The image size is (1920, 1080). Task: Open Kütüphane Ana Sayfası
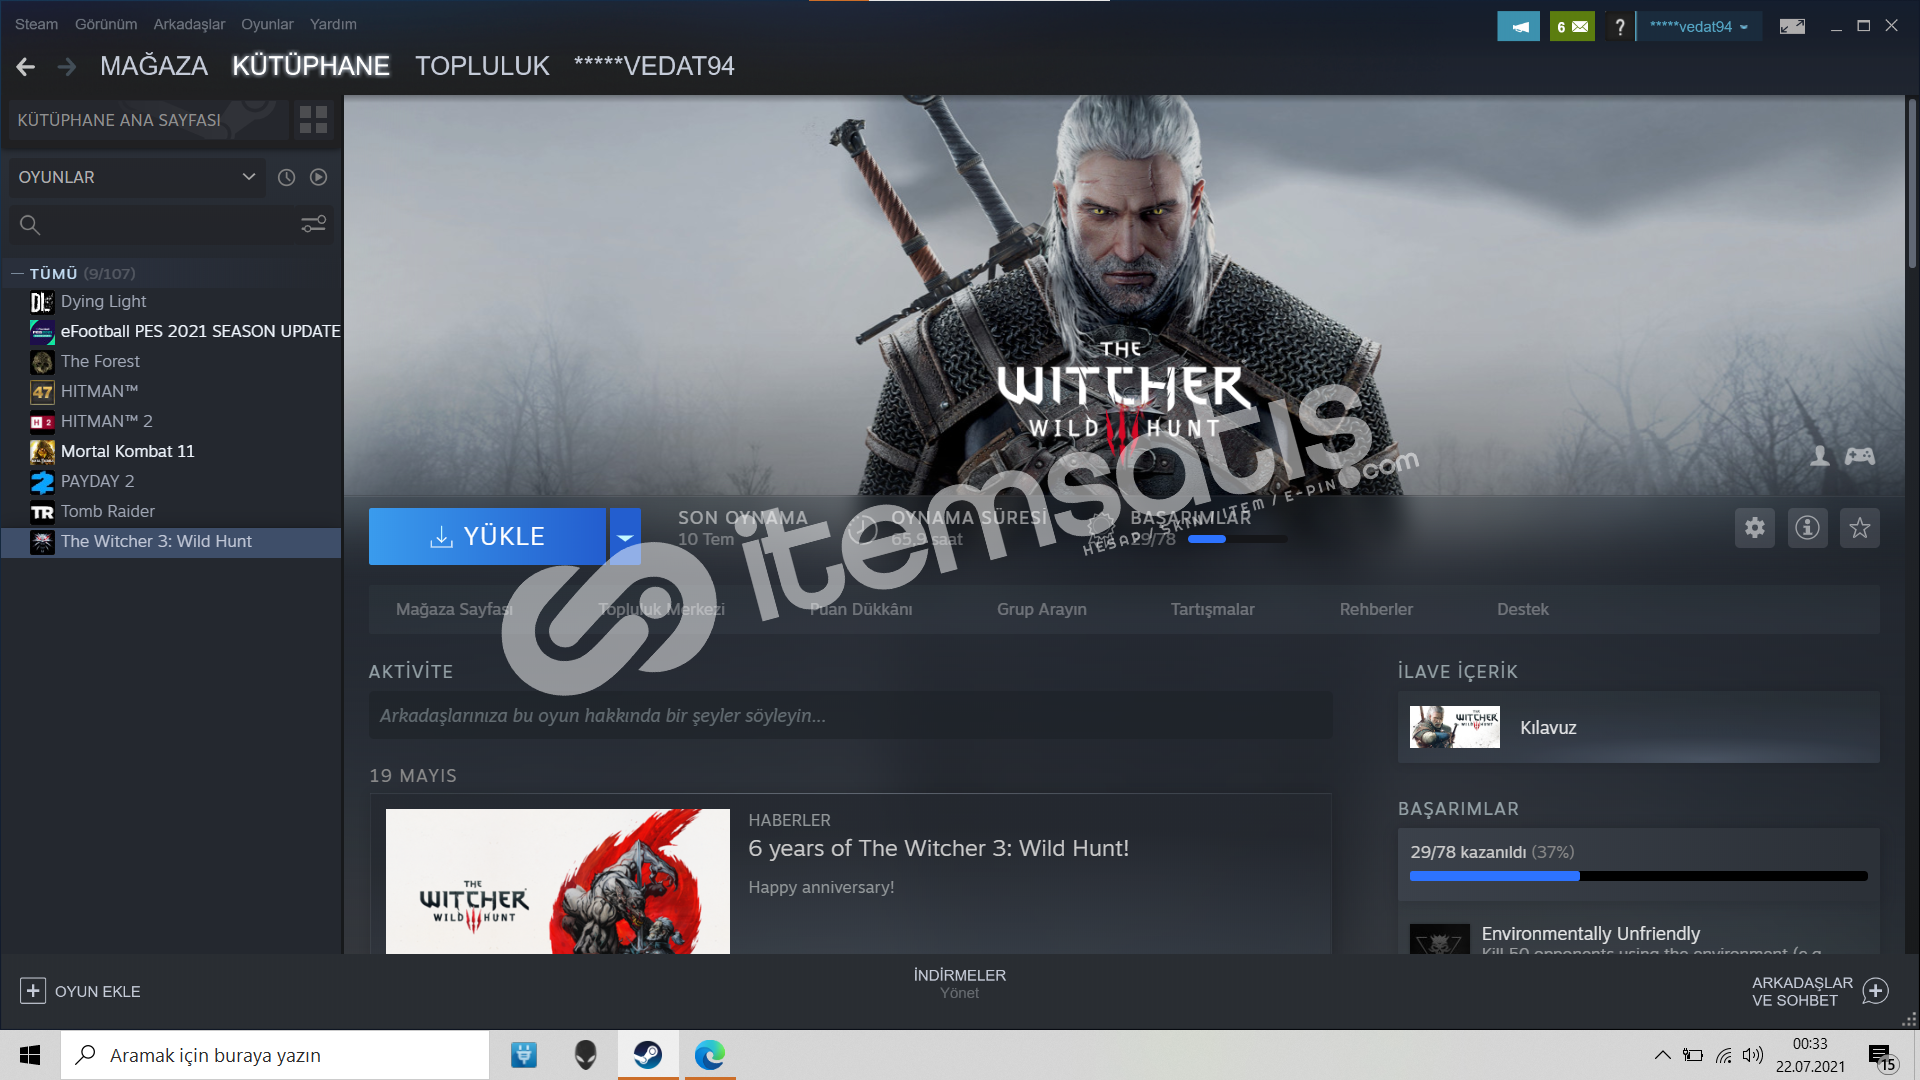pos(147,120)
